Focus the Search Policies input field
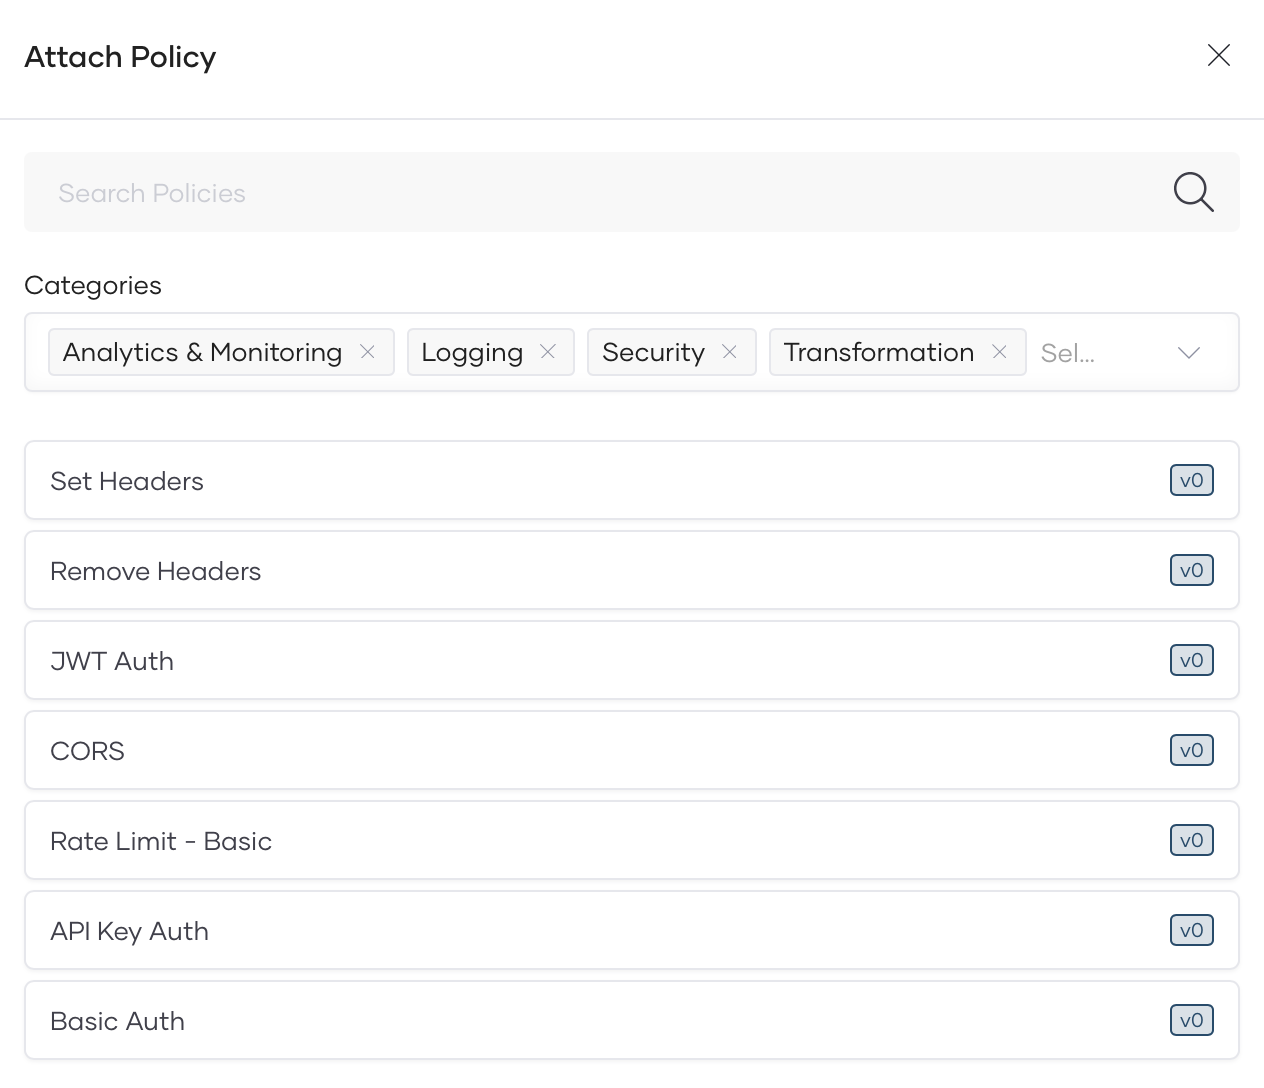Screen dimensions: 1264x1088 point(600,192)
